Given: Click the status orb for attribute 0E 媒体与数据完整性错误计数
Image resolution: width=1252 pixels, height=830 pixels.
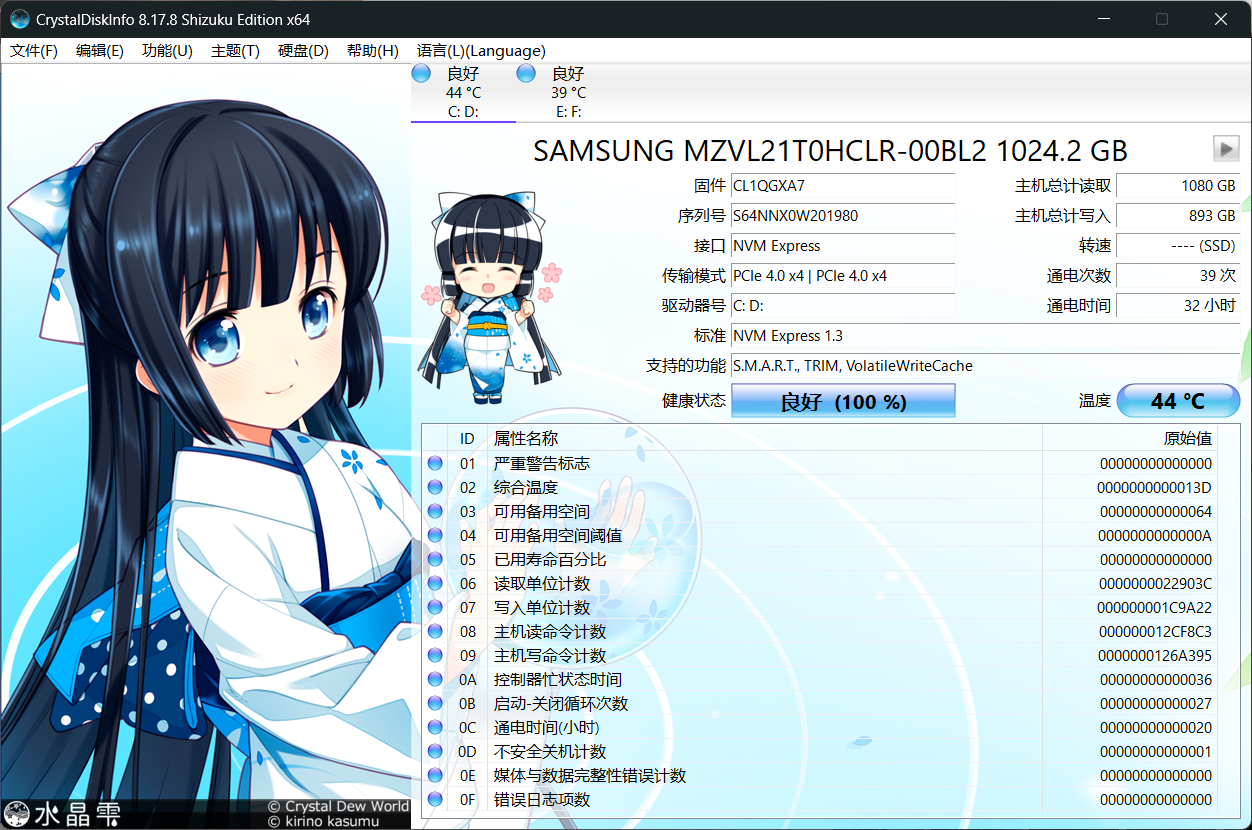Looking at the screenshot, I should click(435, 775).
